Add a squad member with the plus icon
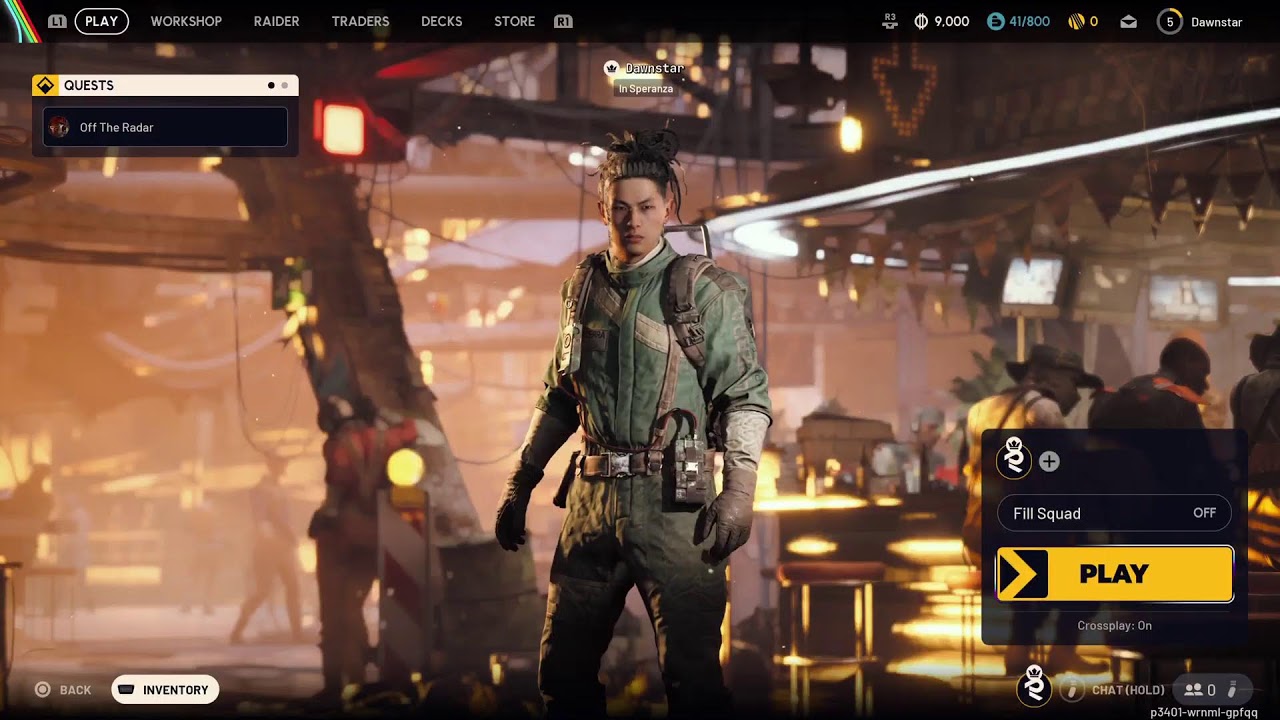This screenshot has height=720, width=1280. click(1049, 461)
